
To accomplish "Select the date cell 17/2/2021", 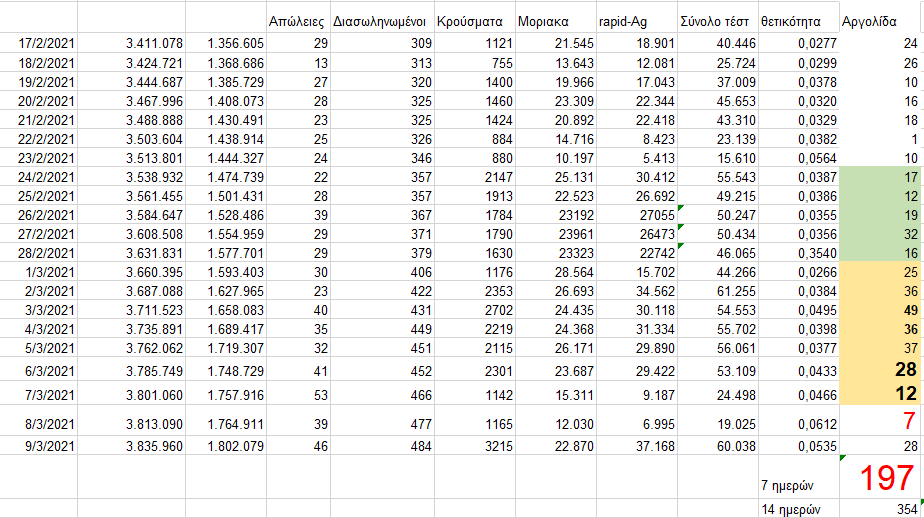I will tap(40, 43).
